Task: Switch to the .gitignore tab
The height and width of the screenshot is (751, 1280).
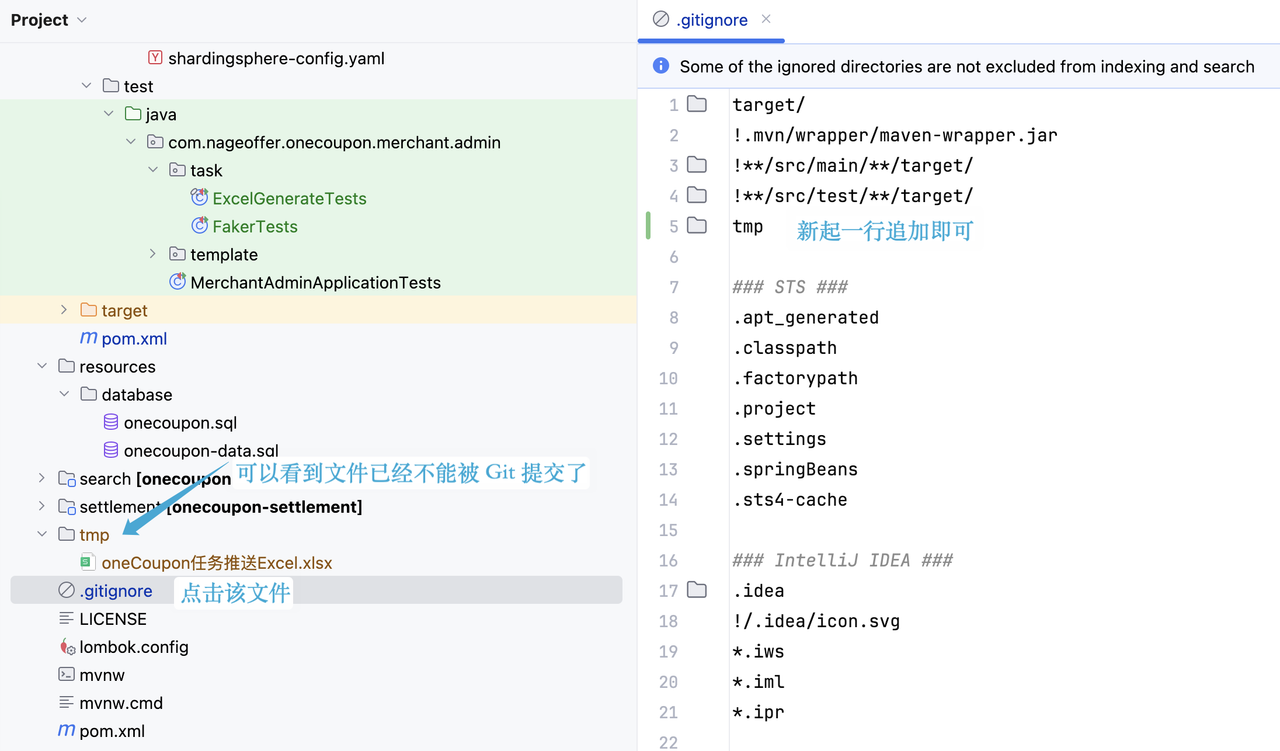Action: coord(712,19)
